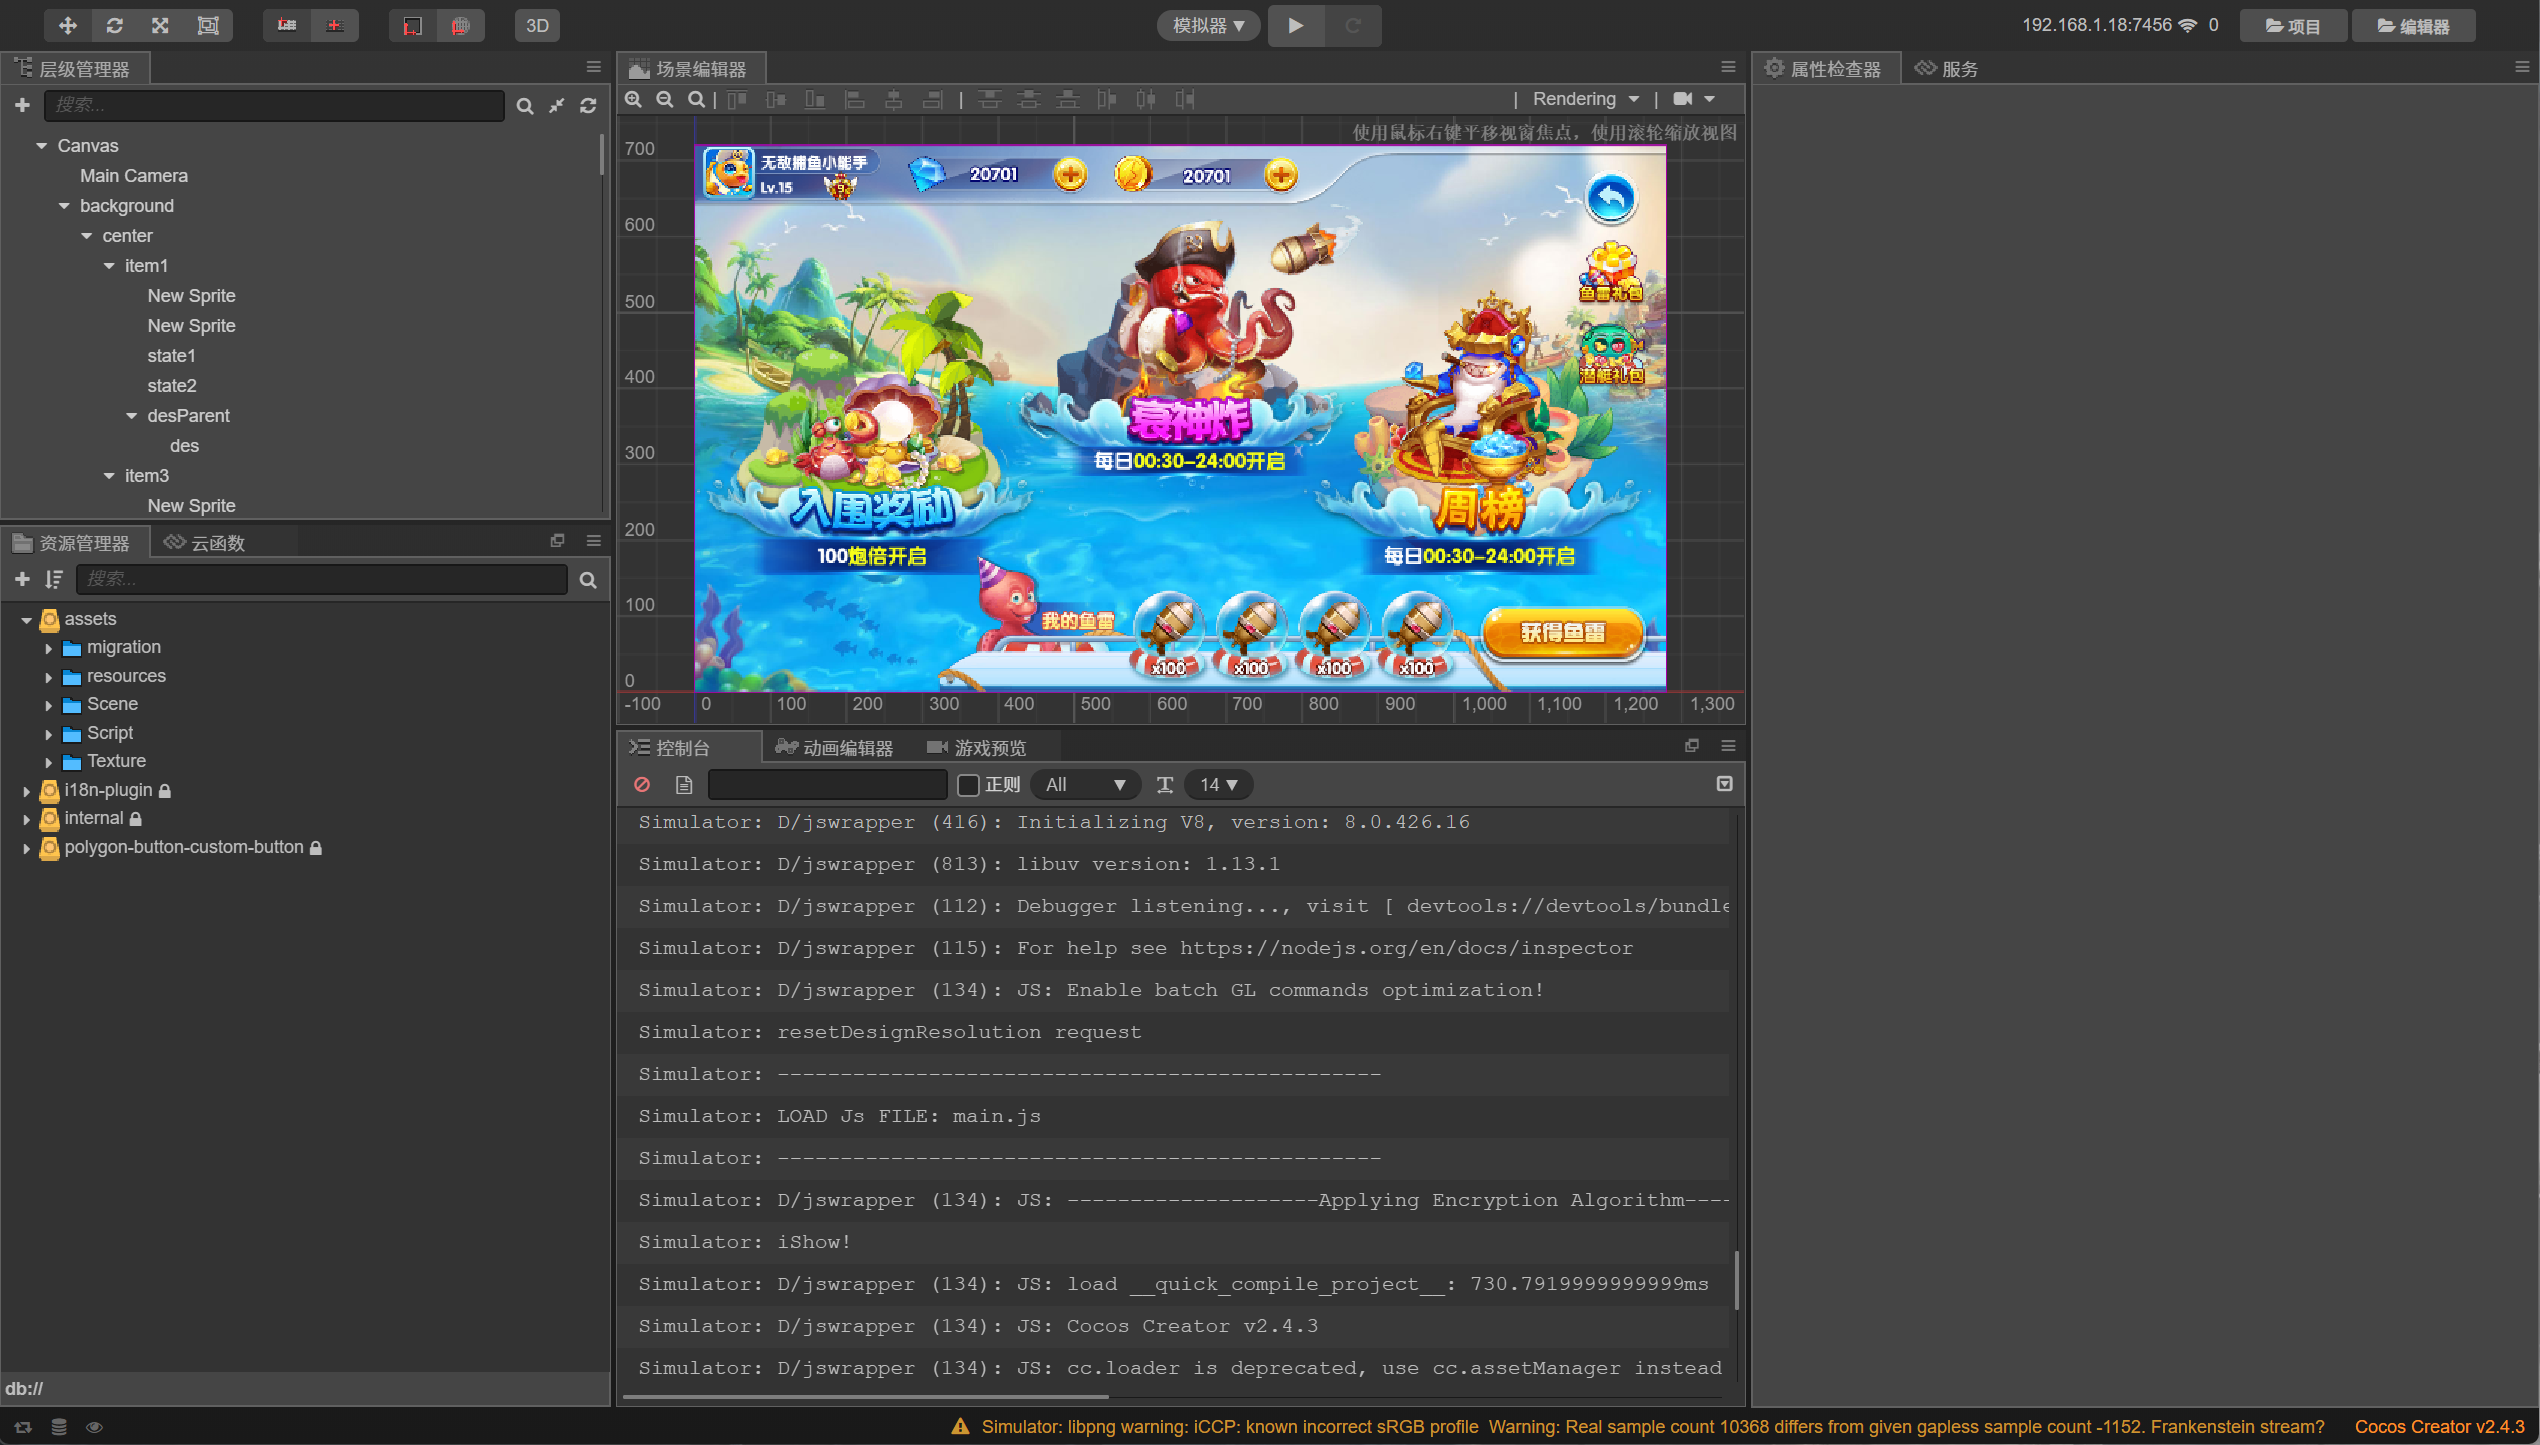Switch to the animation editor tab
This screenshot has height=1445, width=2540.
[x=835, y=747]
